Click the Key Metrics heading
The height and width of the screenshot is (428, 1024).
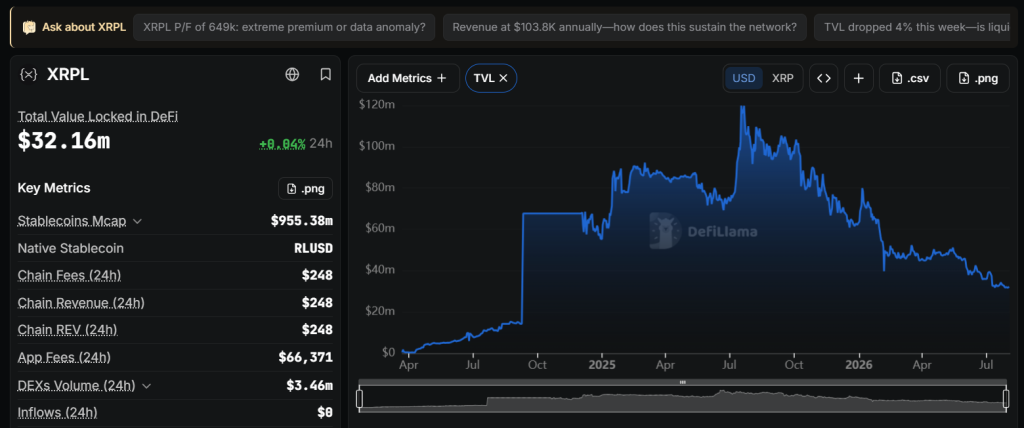pyautogui.click(x=54, y=188)
